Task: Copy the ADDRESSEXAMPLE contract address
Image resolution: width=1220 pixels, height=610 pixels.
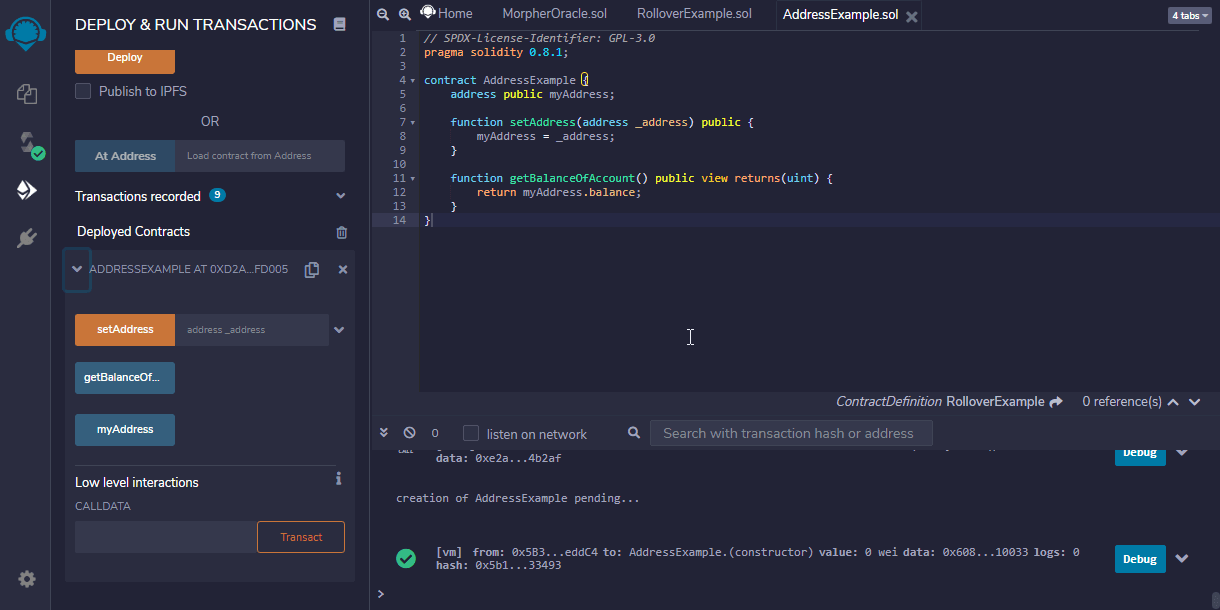Action: point(312,270)
